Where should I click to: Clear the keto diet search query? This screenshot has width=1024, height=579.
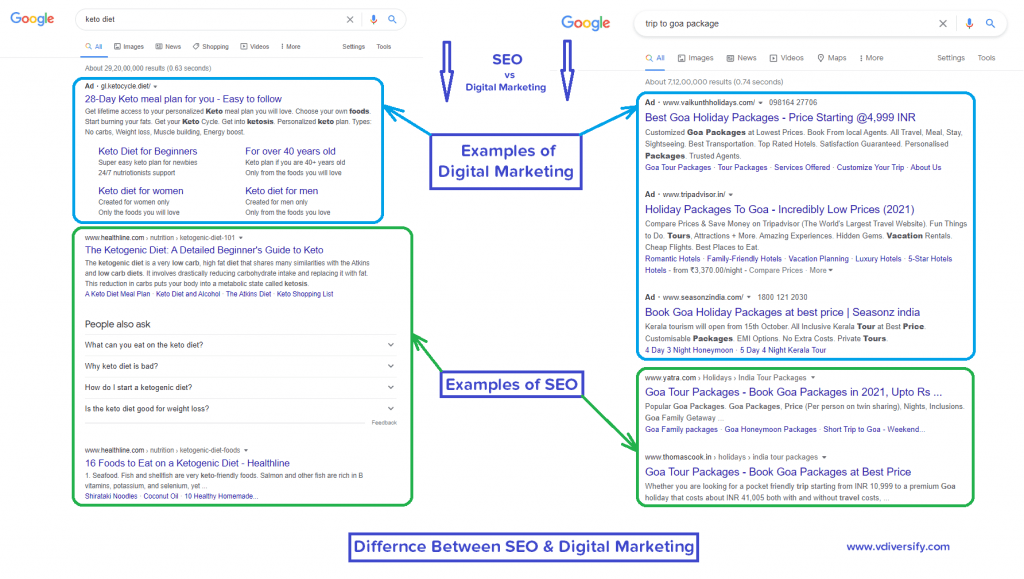tap(350, 20)
